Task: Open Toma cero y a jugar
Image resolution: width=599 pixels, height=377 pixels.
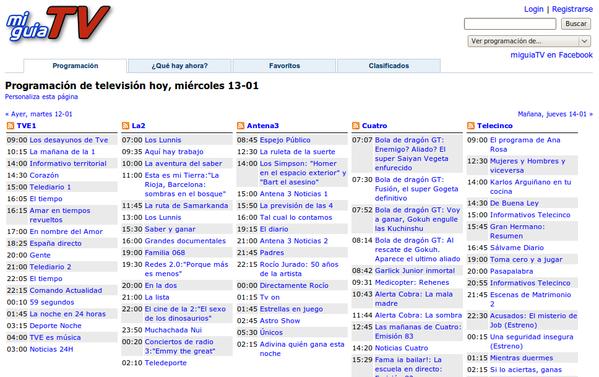Action: coord(526,260)
